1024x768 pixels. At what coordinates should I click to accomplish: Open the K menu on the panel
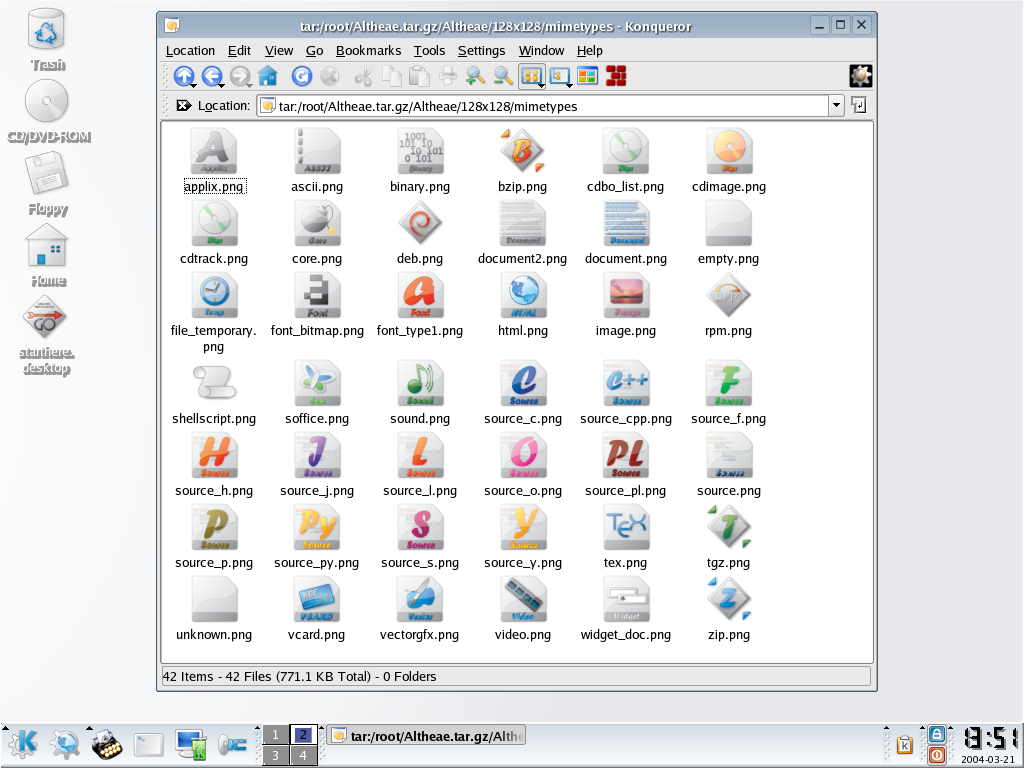point(22,744)
